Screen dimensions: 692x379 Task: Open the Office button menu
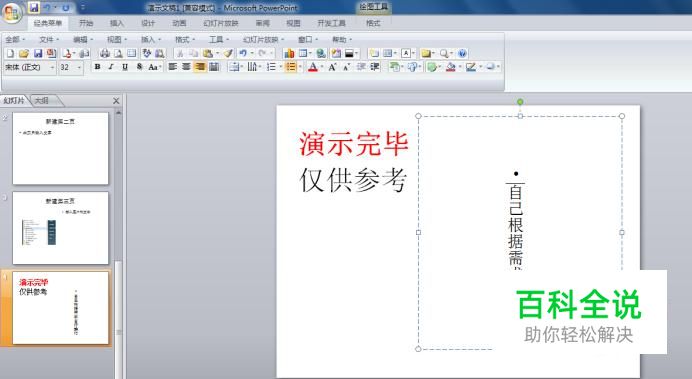click(x=11, y=12)
